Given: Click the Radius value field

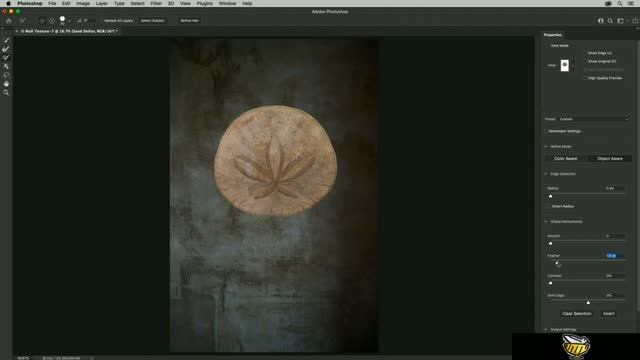Looking at the screenshot, I should tap(614, 189).
